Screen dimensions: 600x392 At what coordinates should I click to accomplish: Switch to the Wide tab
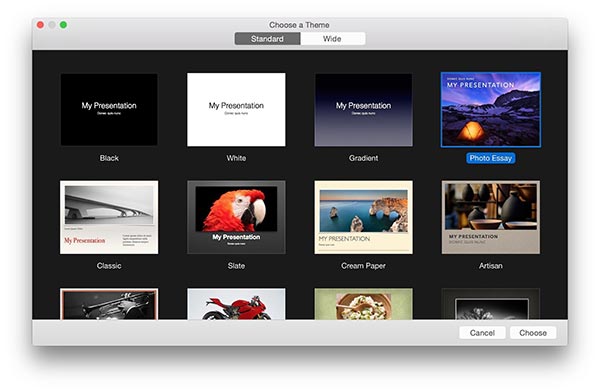click(333, 39)
